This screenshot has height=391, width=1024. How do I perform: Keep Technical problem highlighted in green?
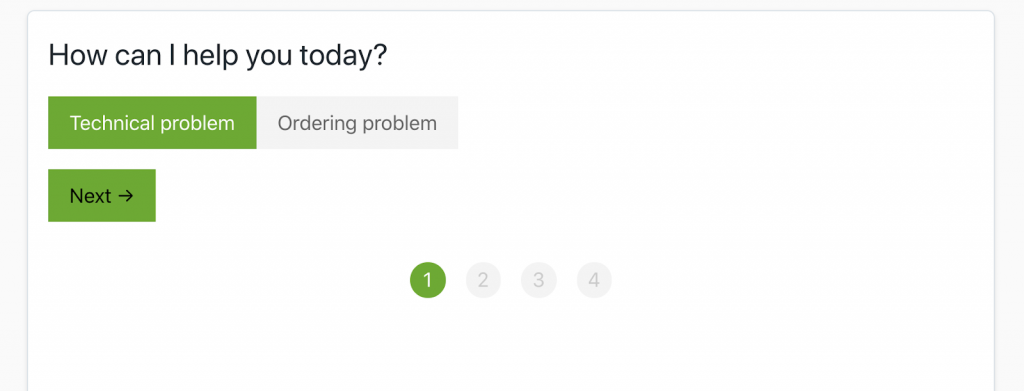(152, 123)
